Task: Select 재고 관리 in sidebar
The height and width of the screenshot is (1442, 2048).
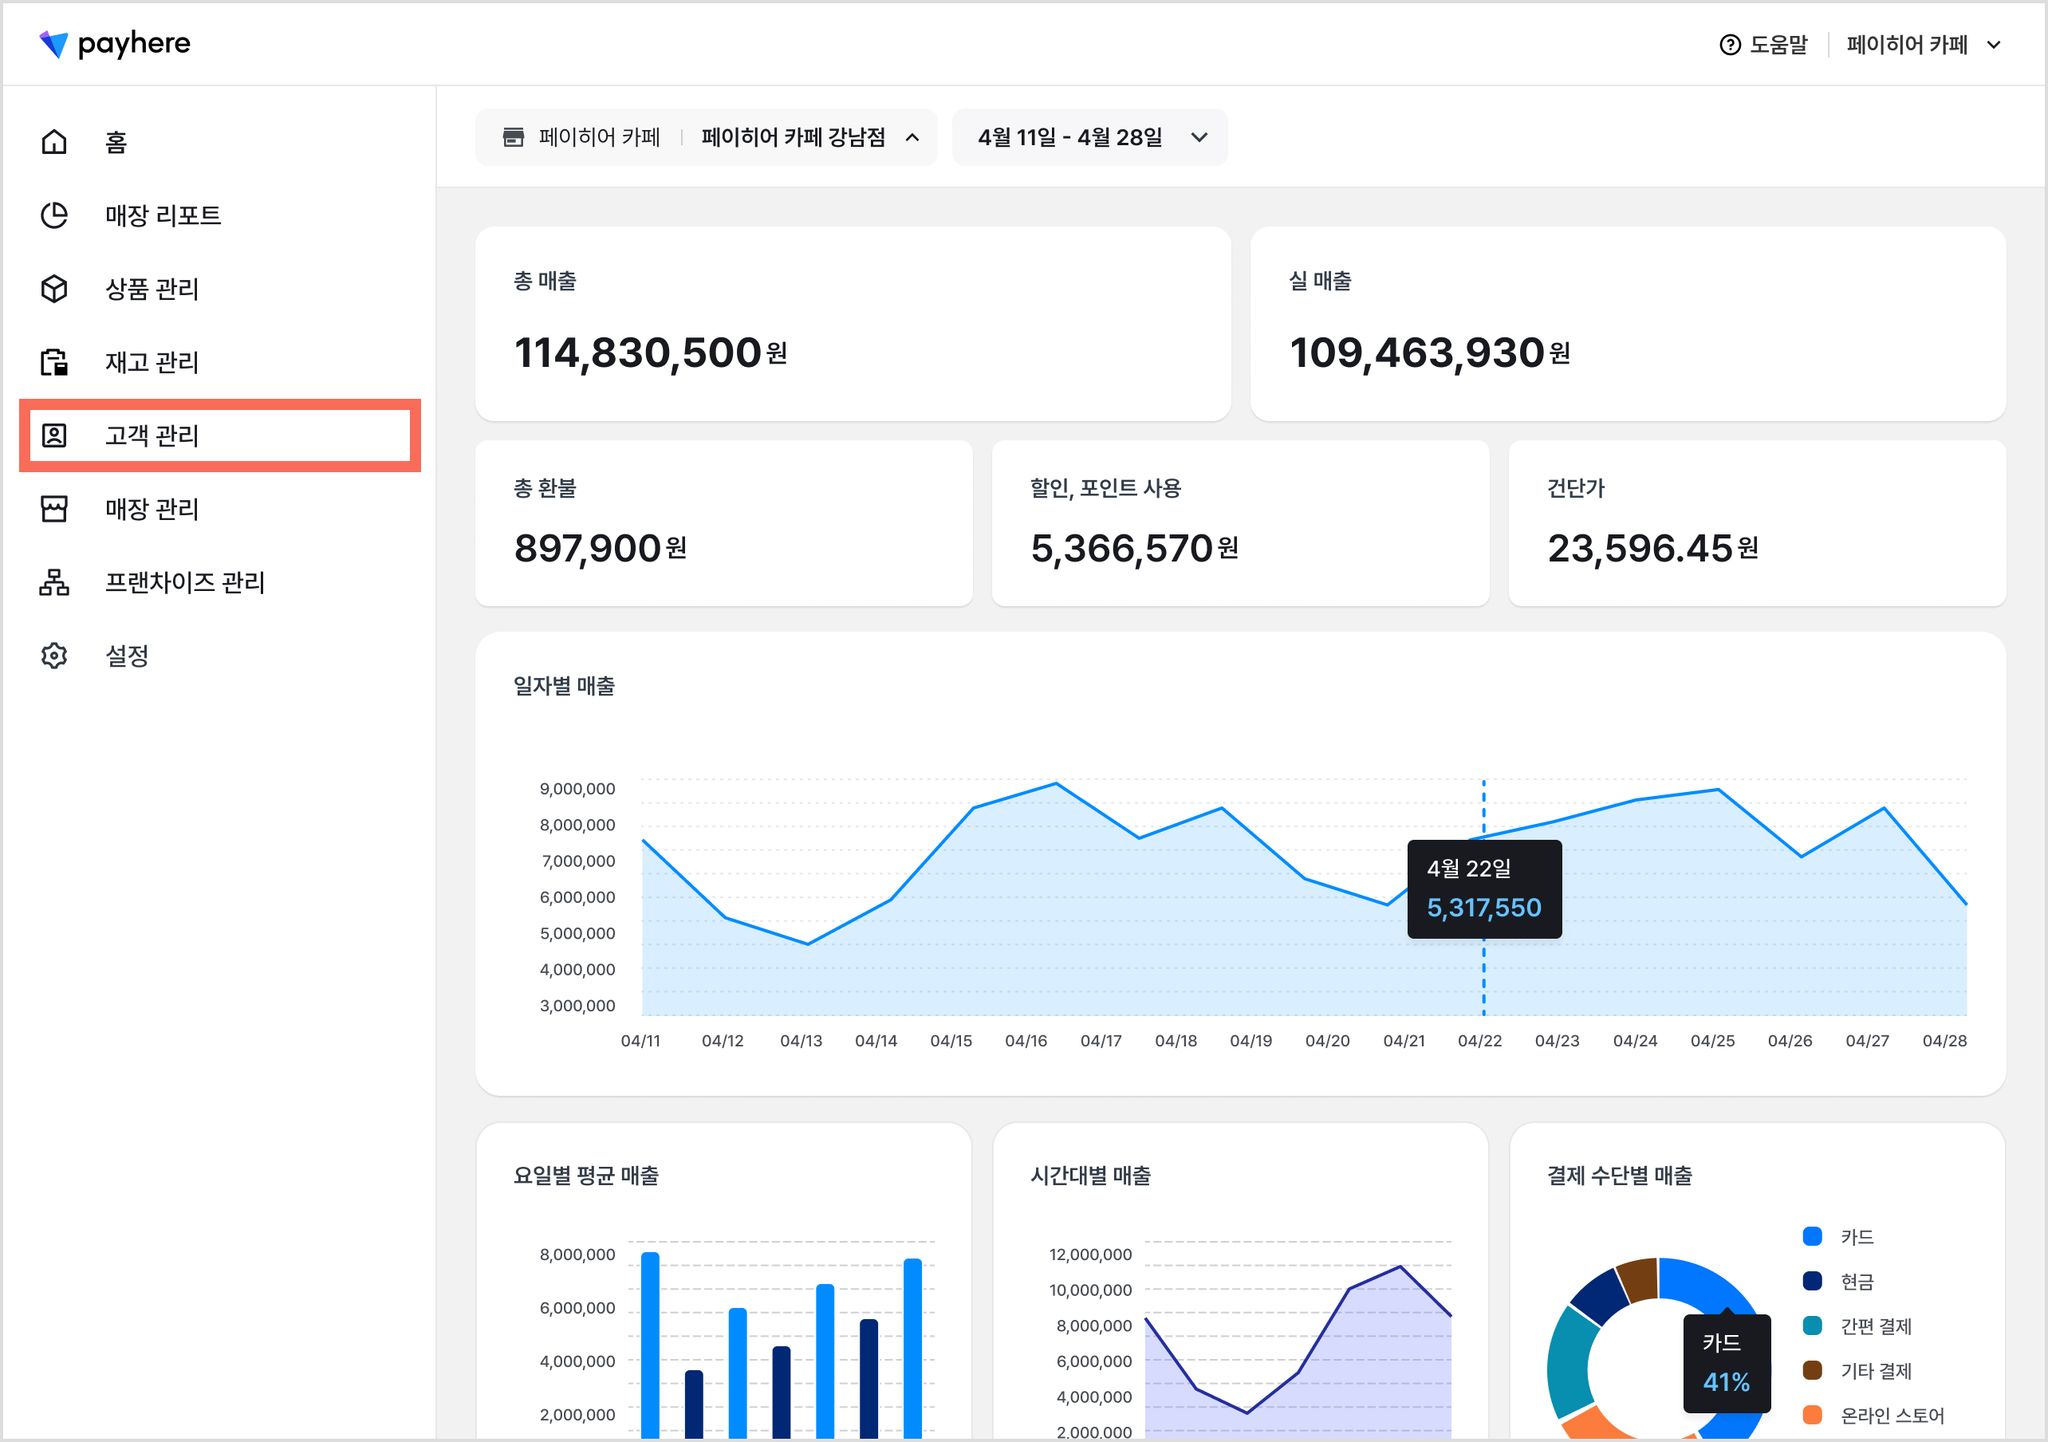Action: tap(220, 362)
